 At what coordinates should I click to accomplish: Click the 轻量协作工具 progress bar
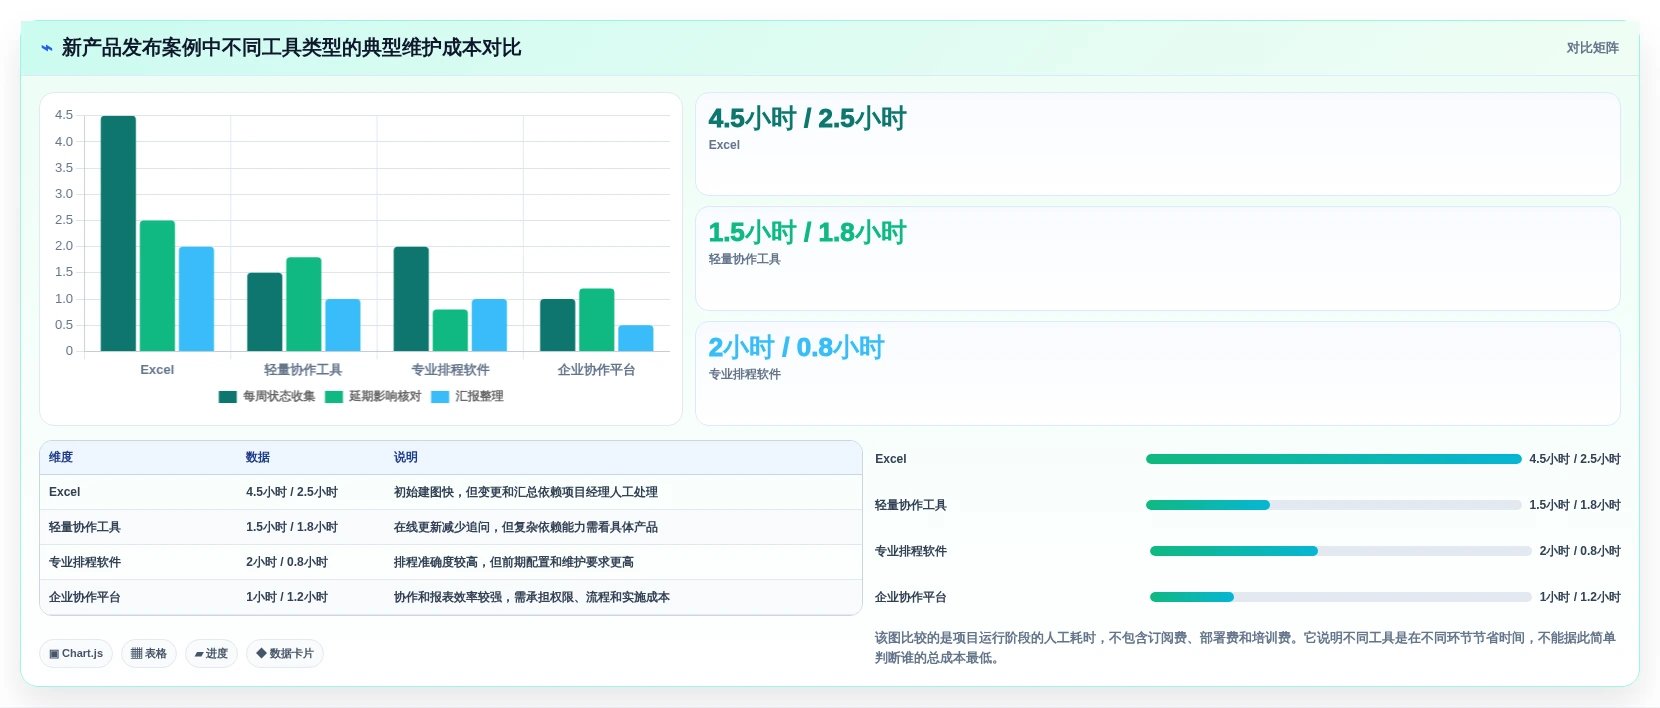[1333, 505]
